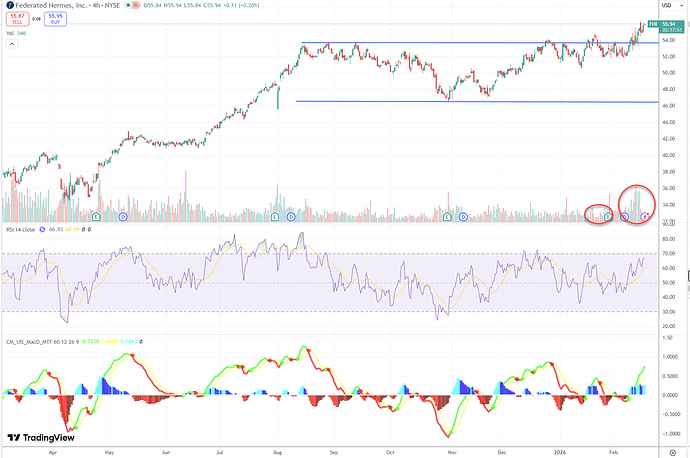The height and width of the screenshot is (458, 690).
Task: Click the 46.00 price axis label
Action: point(668,106)
